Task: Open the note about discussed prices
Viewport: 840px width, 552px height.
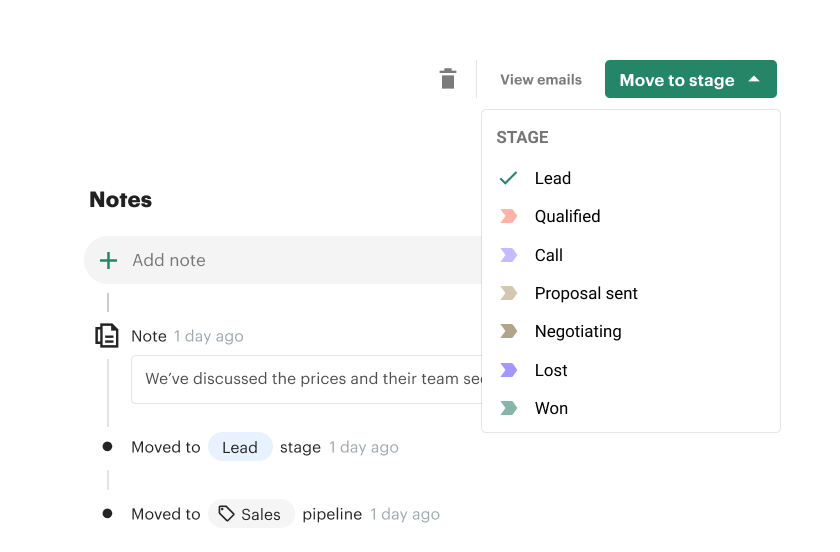Action: tap(307, 379)
